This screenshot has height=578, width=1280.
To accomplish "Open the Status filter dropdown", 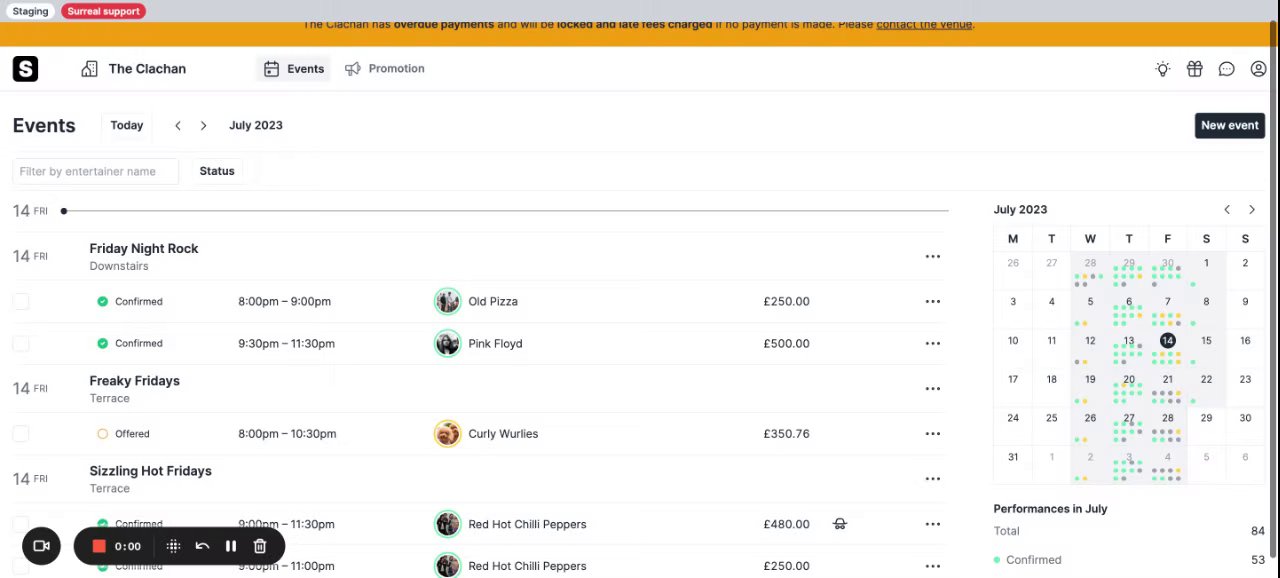I will (217, 171).
